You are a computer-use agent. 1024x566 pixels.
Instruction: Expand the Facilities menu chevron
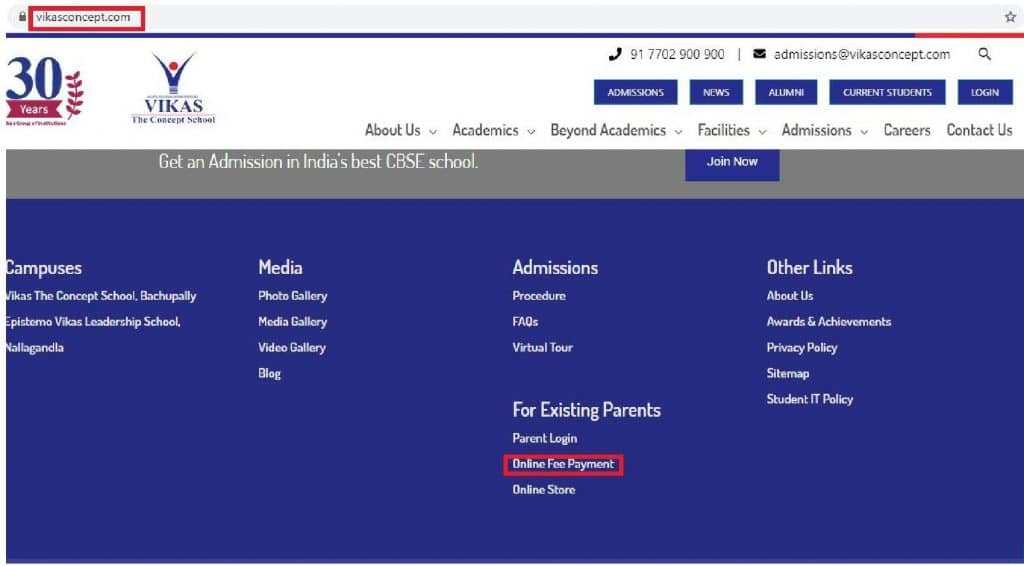(762, 132)
